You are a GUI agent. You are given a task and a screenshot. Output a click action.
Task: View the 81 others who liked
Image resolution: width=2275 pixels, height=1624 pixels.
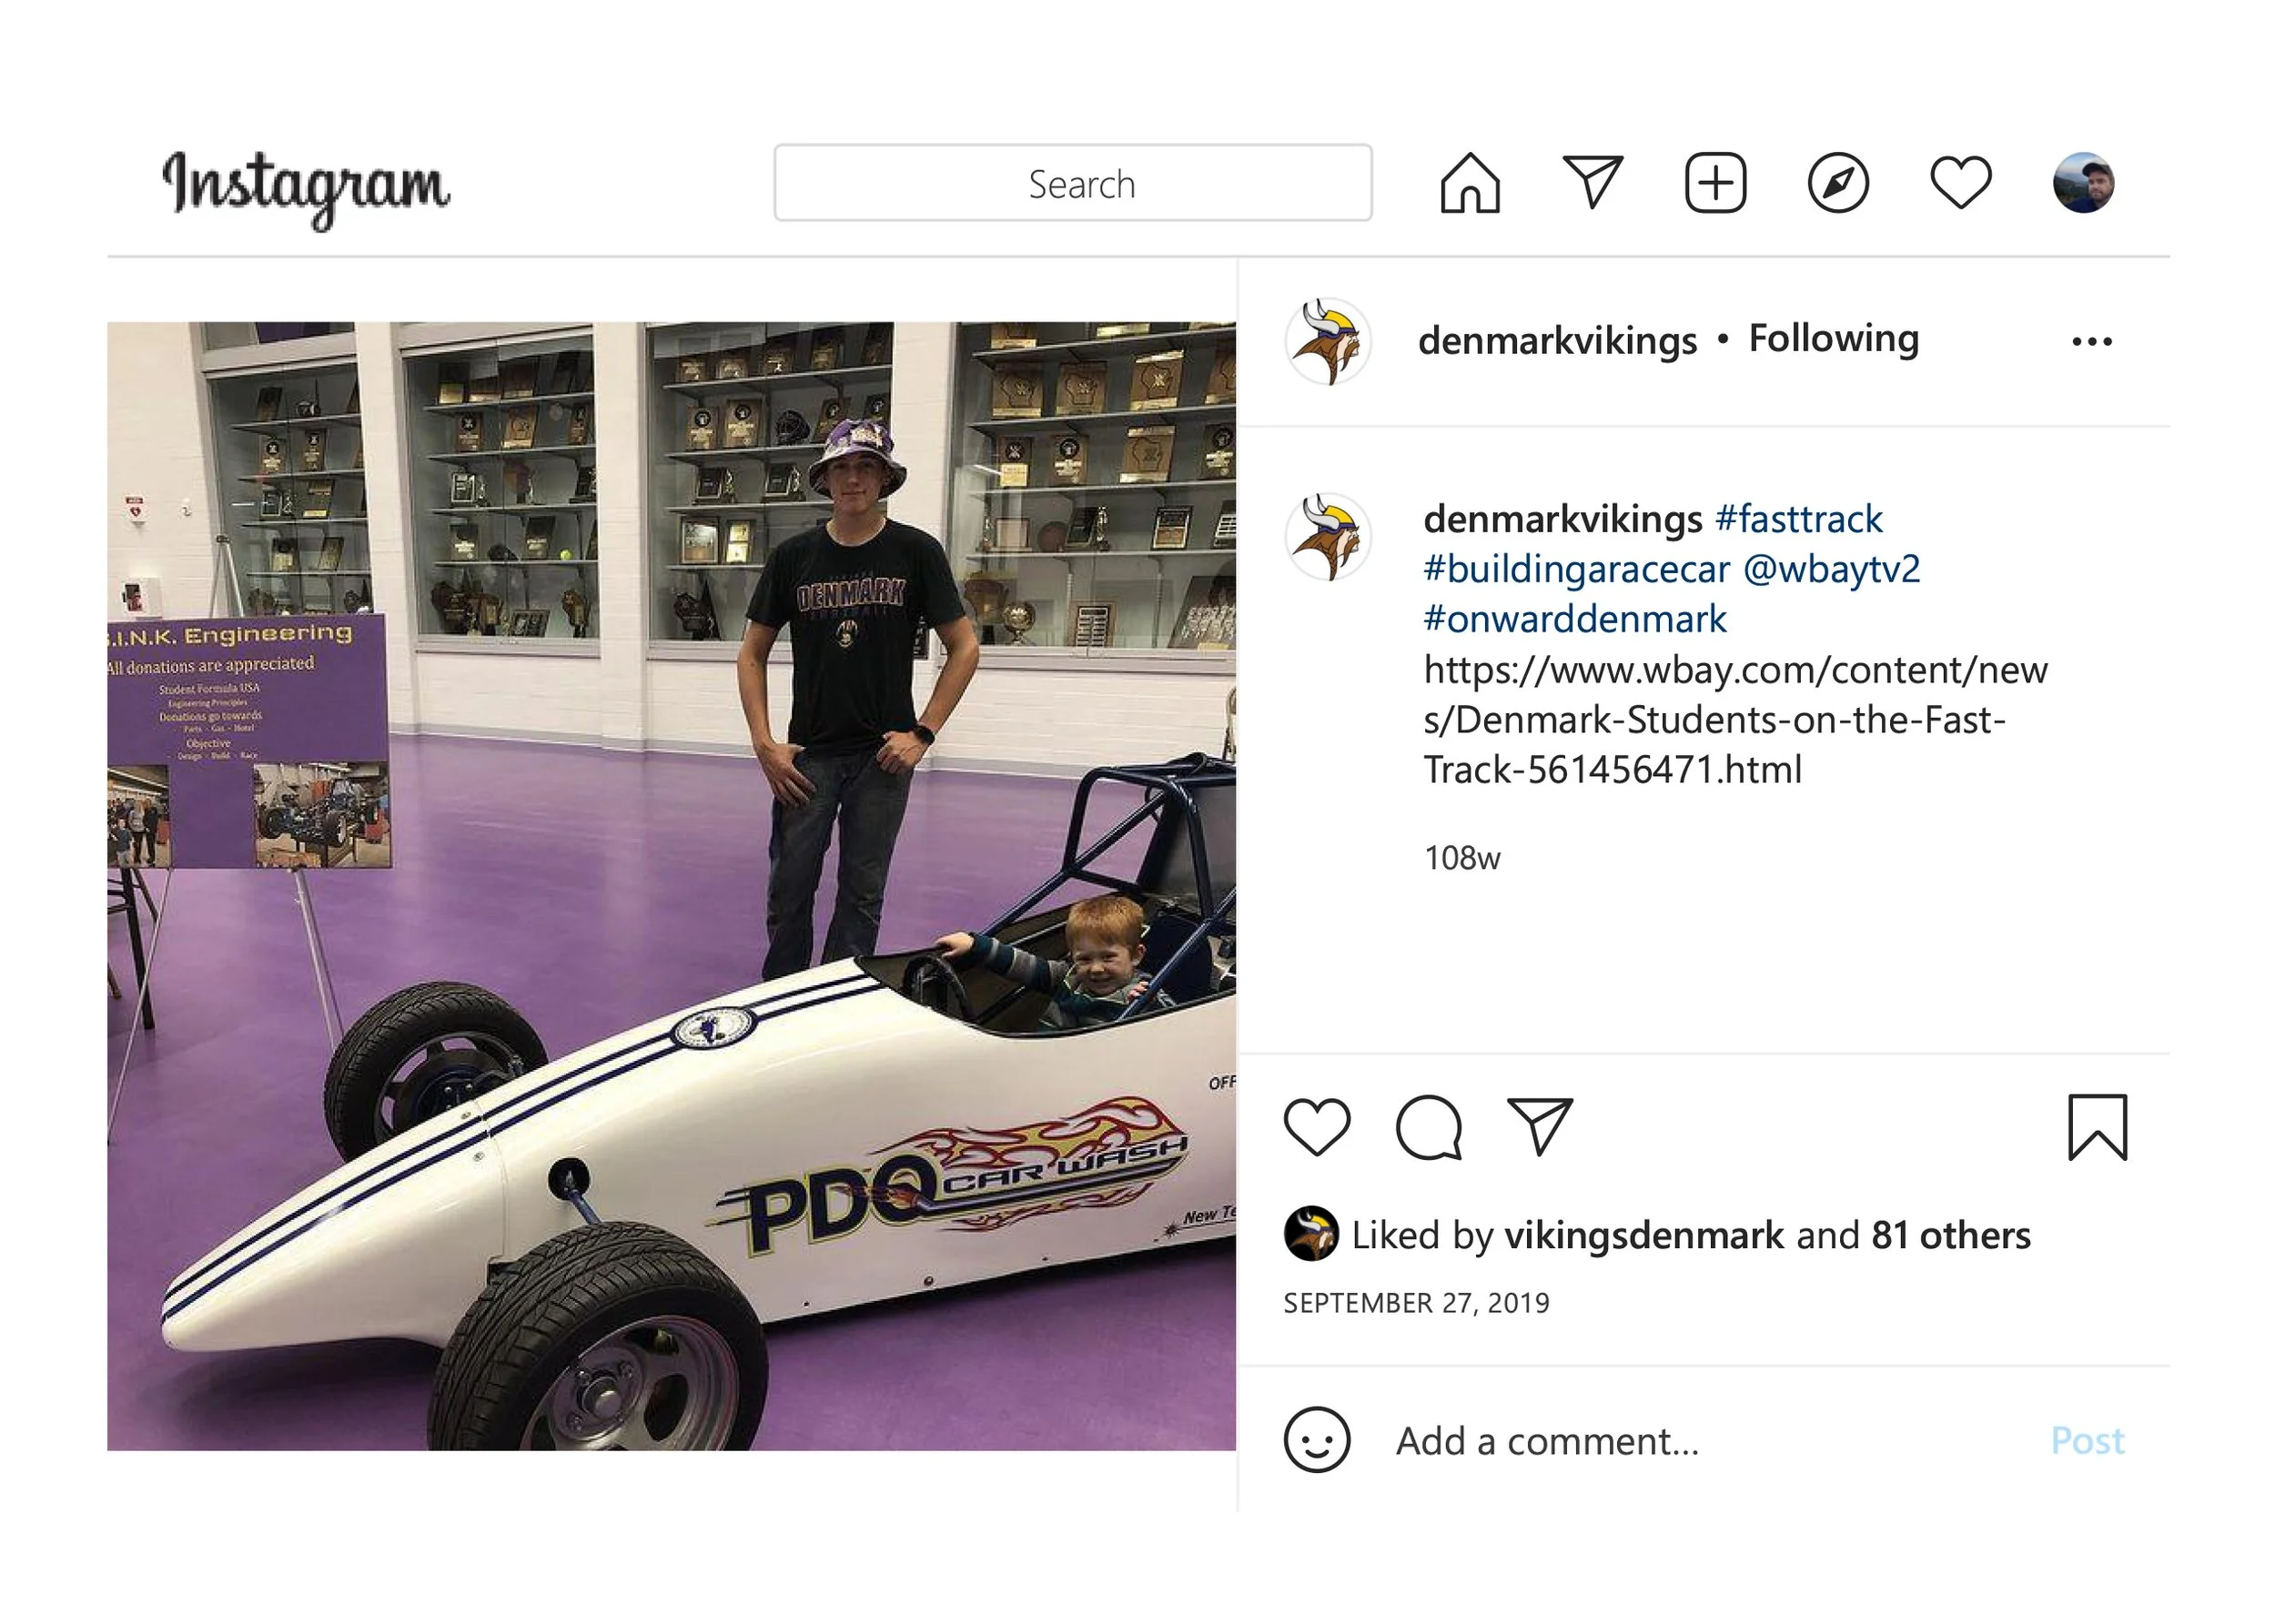click(1951, 1235)
